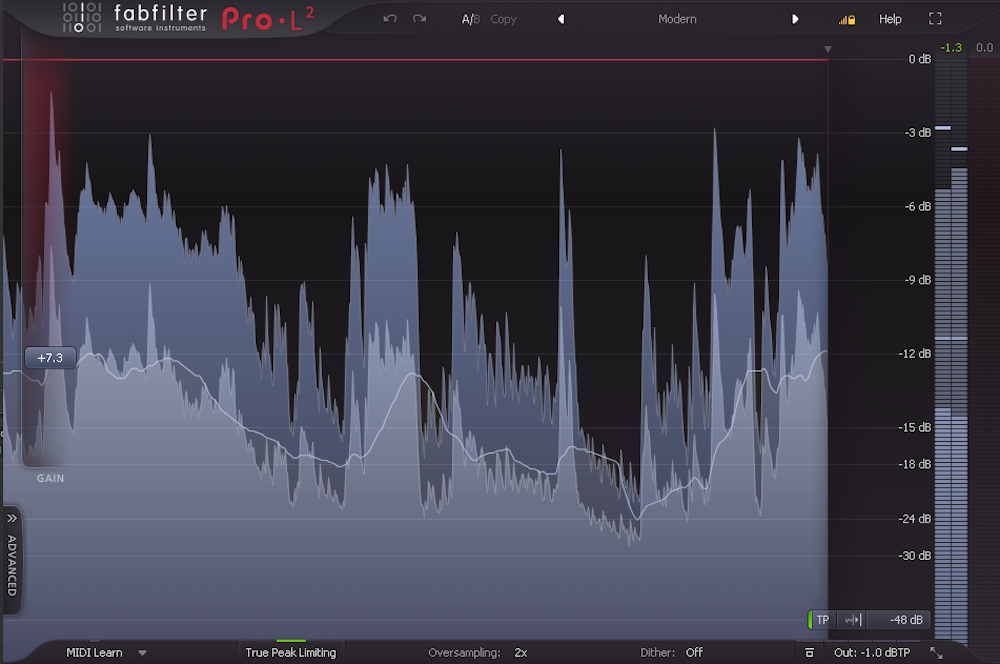
Task: Toggle the TP true peak metering button
Action: pyautogui.click(x=822, y=620)
